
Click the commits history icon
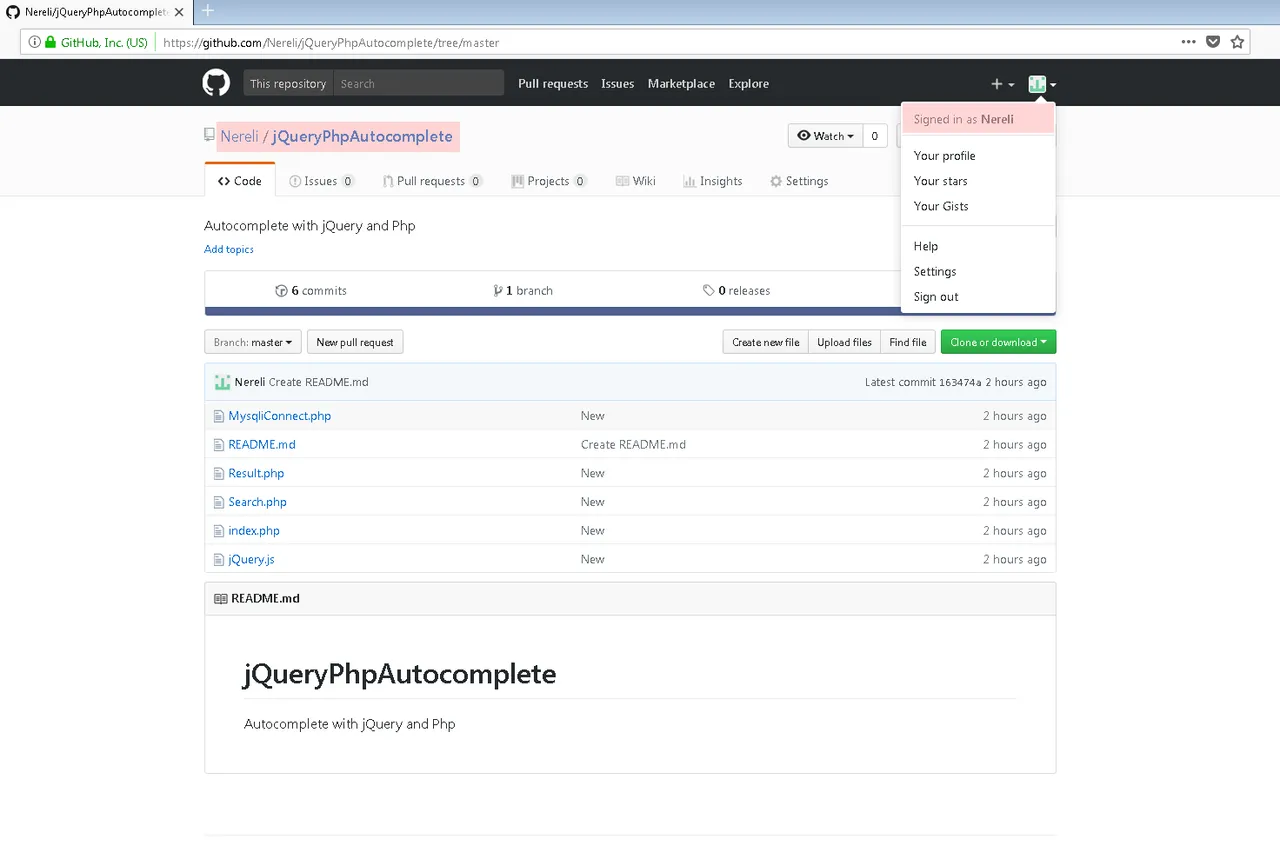pyautogui.click(x=281, y=291)
